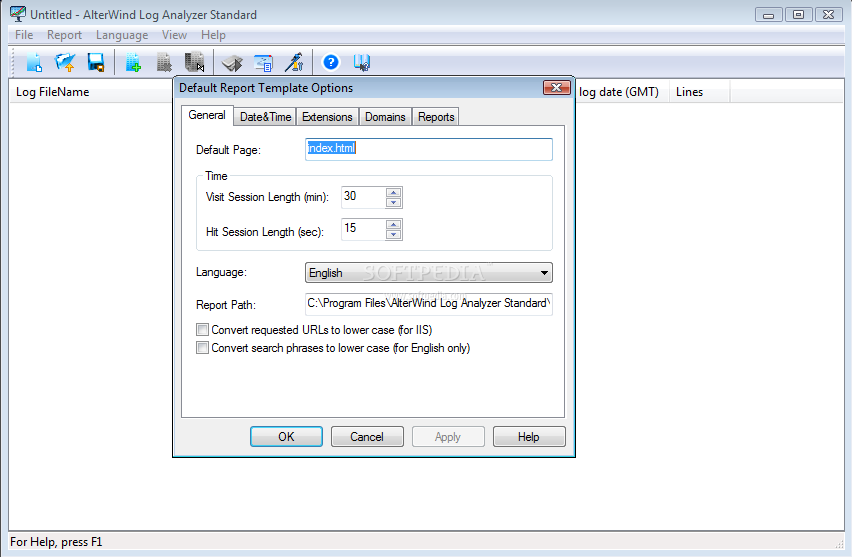Viewport: 852px width, 557px height.
Task: Minimize the AlterWind Log Analyzer window
Action: click(768, 15)
